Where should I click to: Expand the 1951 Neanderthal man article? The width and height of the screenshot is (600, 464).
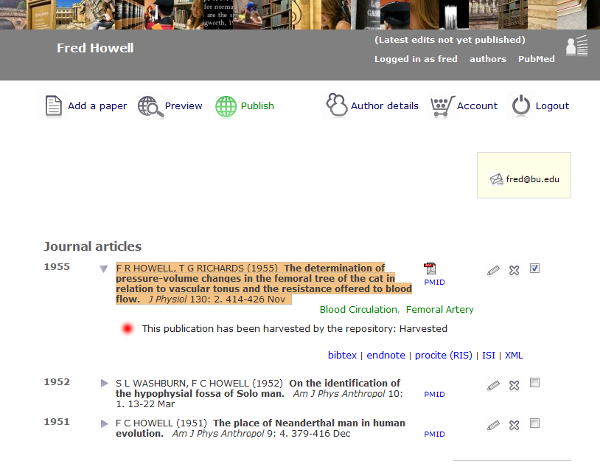[x=104, y=424]
